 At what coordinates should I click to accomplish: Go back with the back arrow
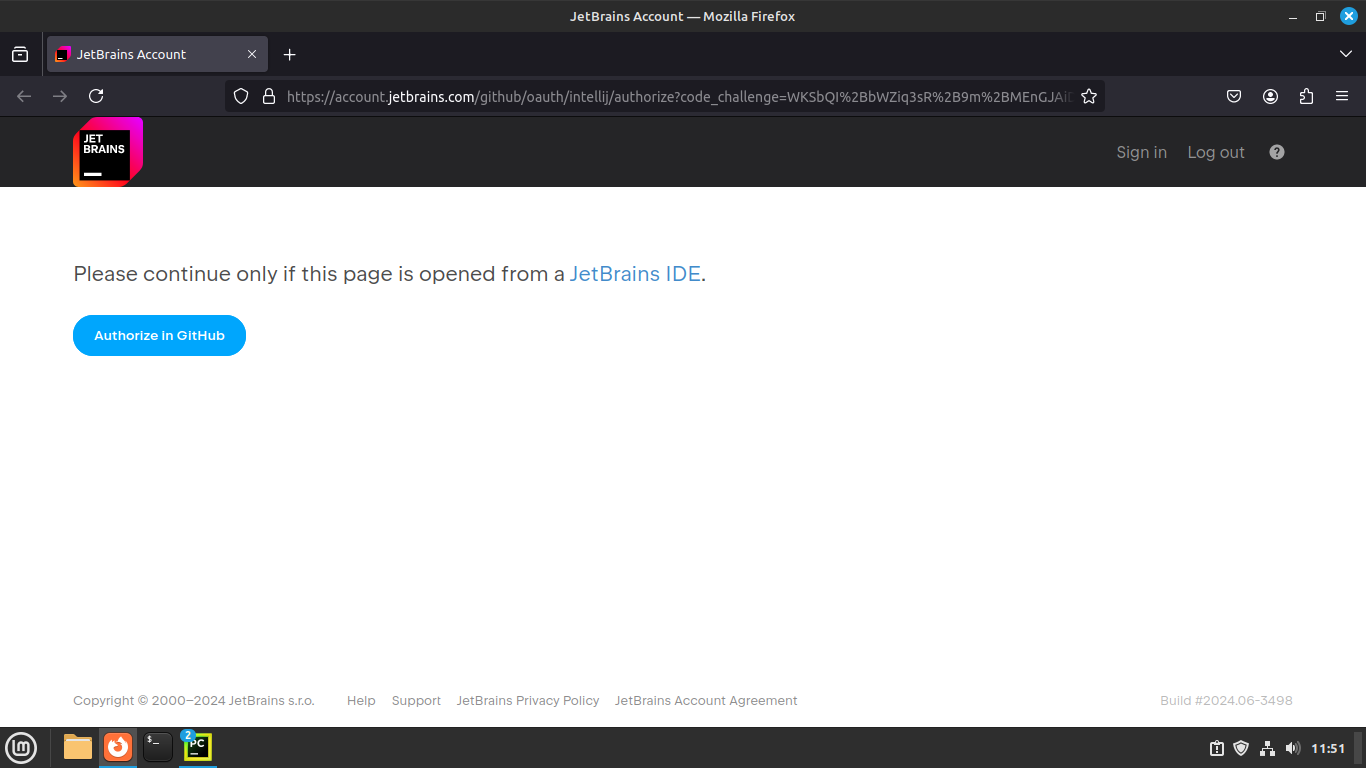click(24, 96)
